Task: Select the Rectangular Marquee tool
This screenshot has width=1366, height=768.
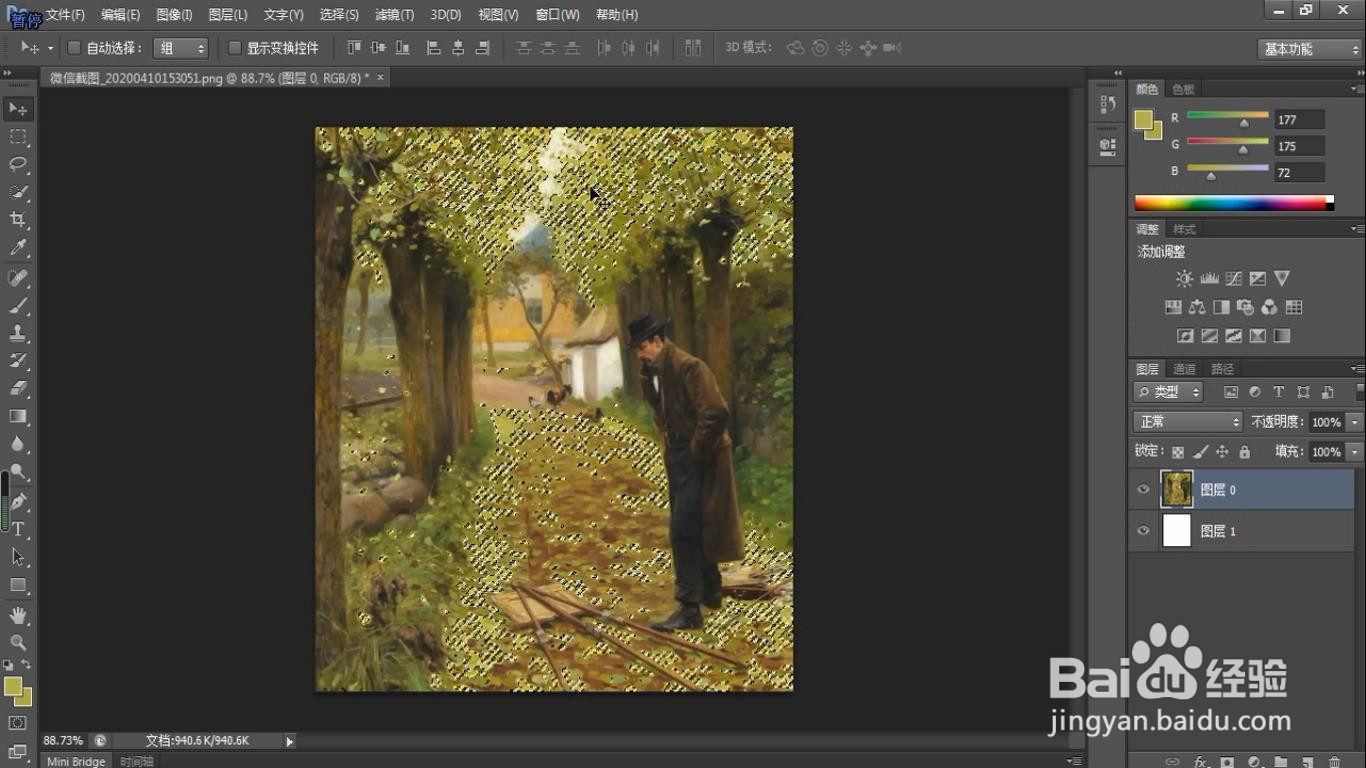Action: click(18, 136)
